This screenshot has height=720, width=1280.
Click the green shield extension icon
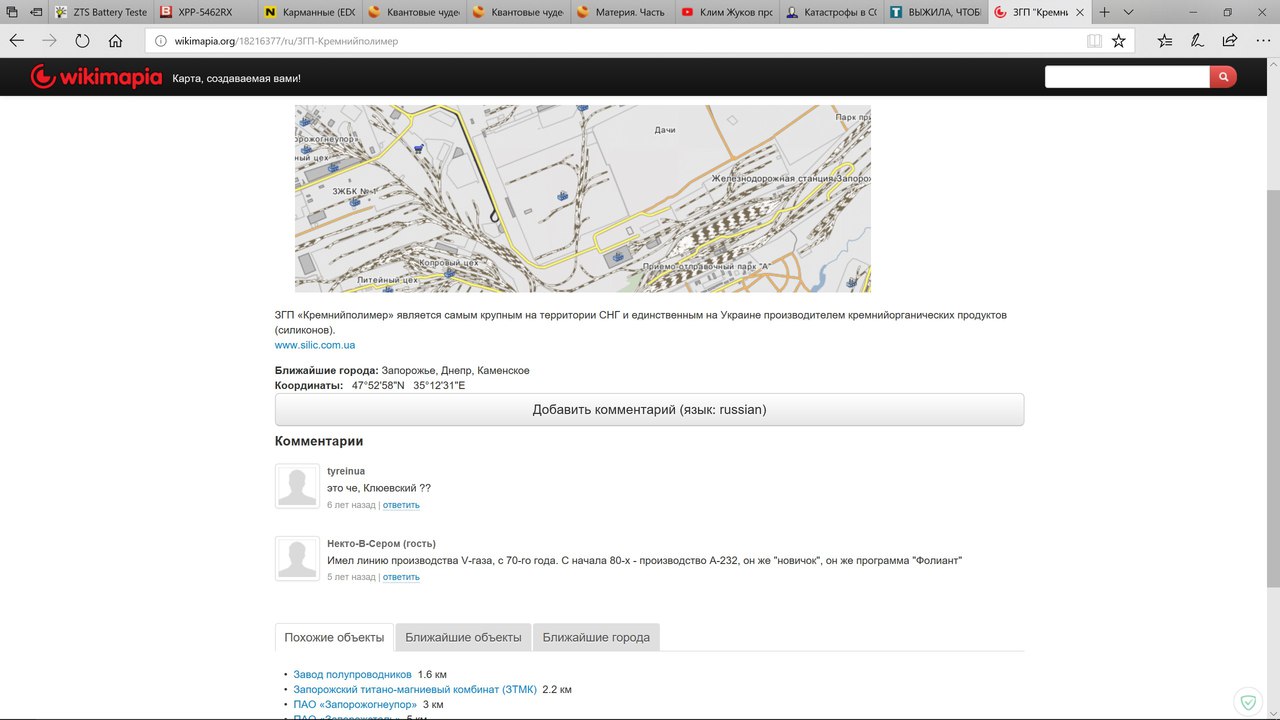pos(1247,700)
